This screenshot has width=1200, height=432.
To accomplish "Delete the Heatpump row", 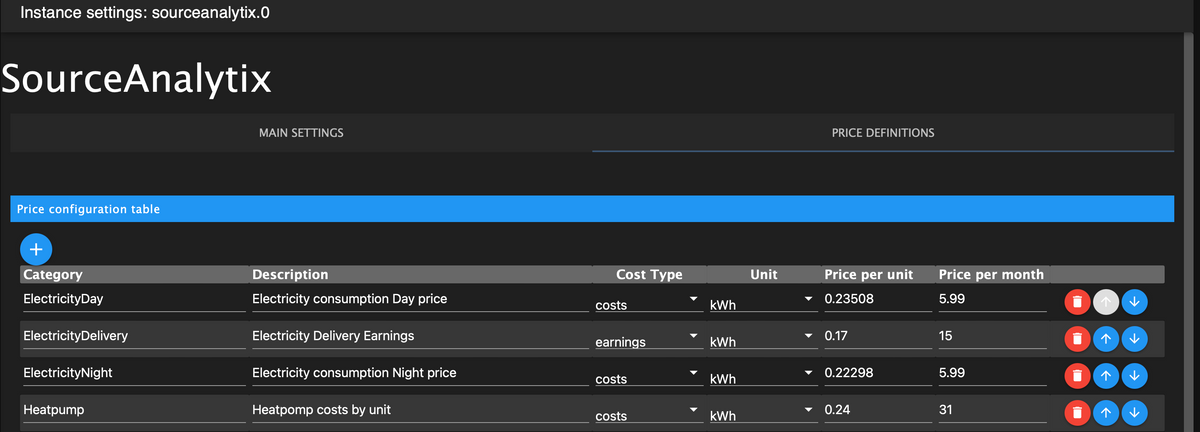I will coord(1076,412).
